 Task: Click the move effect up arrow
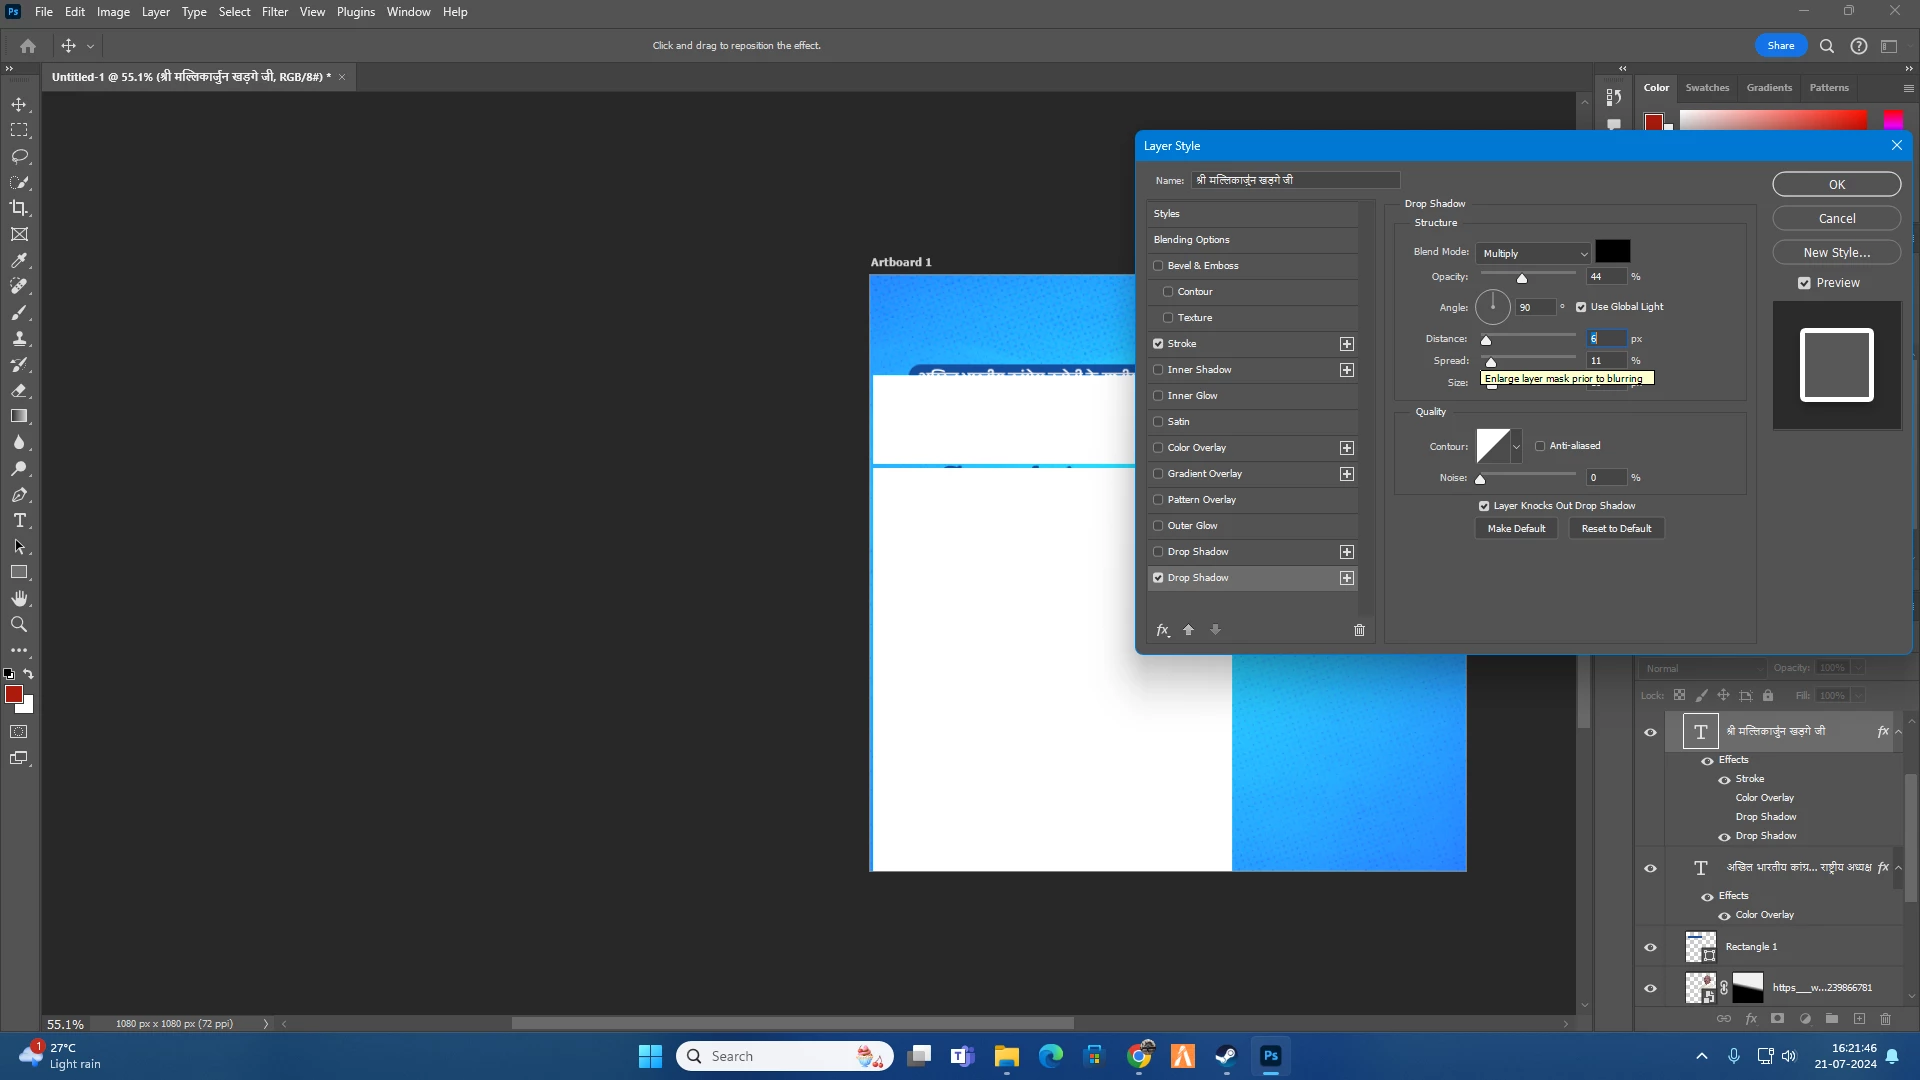pyautogui.click(x=1188, y=630)
